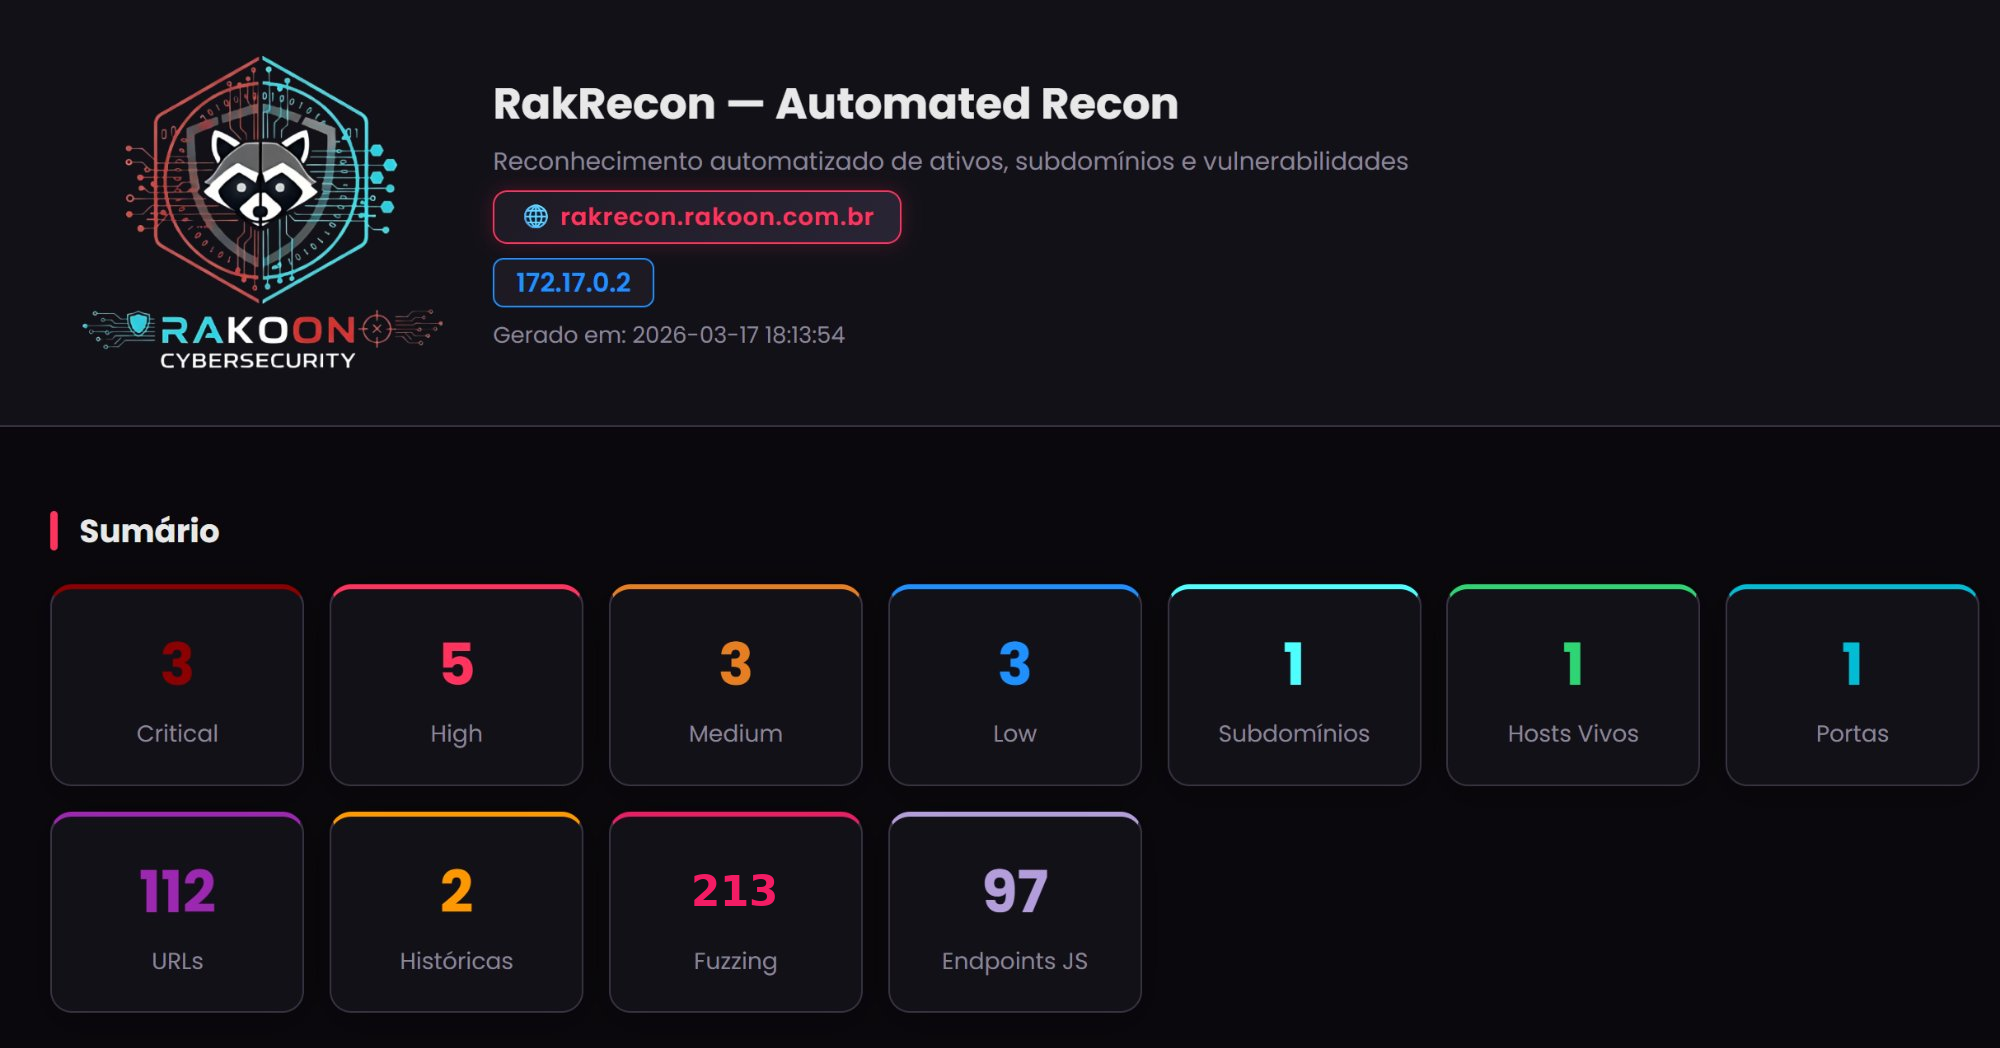Select the Históricas card
This screenshot has width=2000, height=1048.
(x=455, y=912)
